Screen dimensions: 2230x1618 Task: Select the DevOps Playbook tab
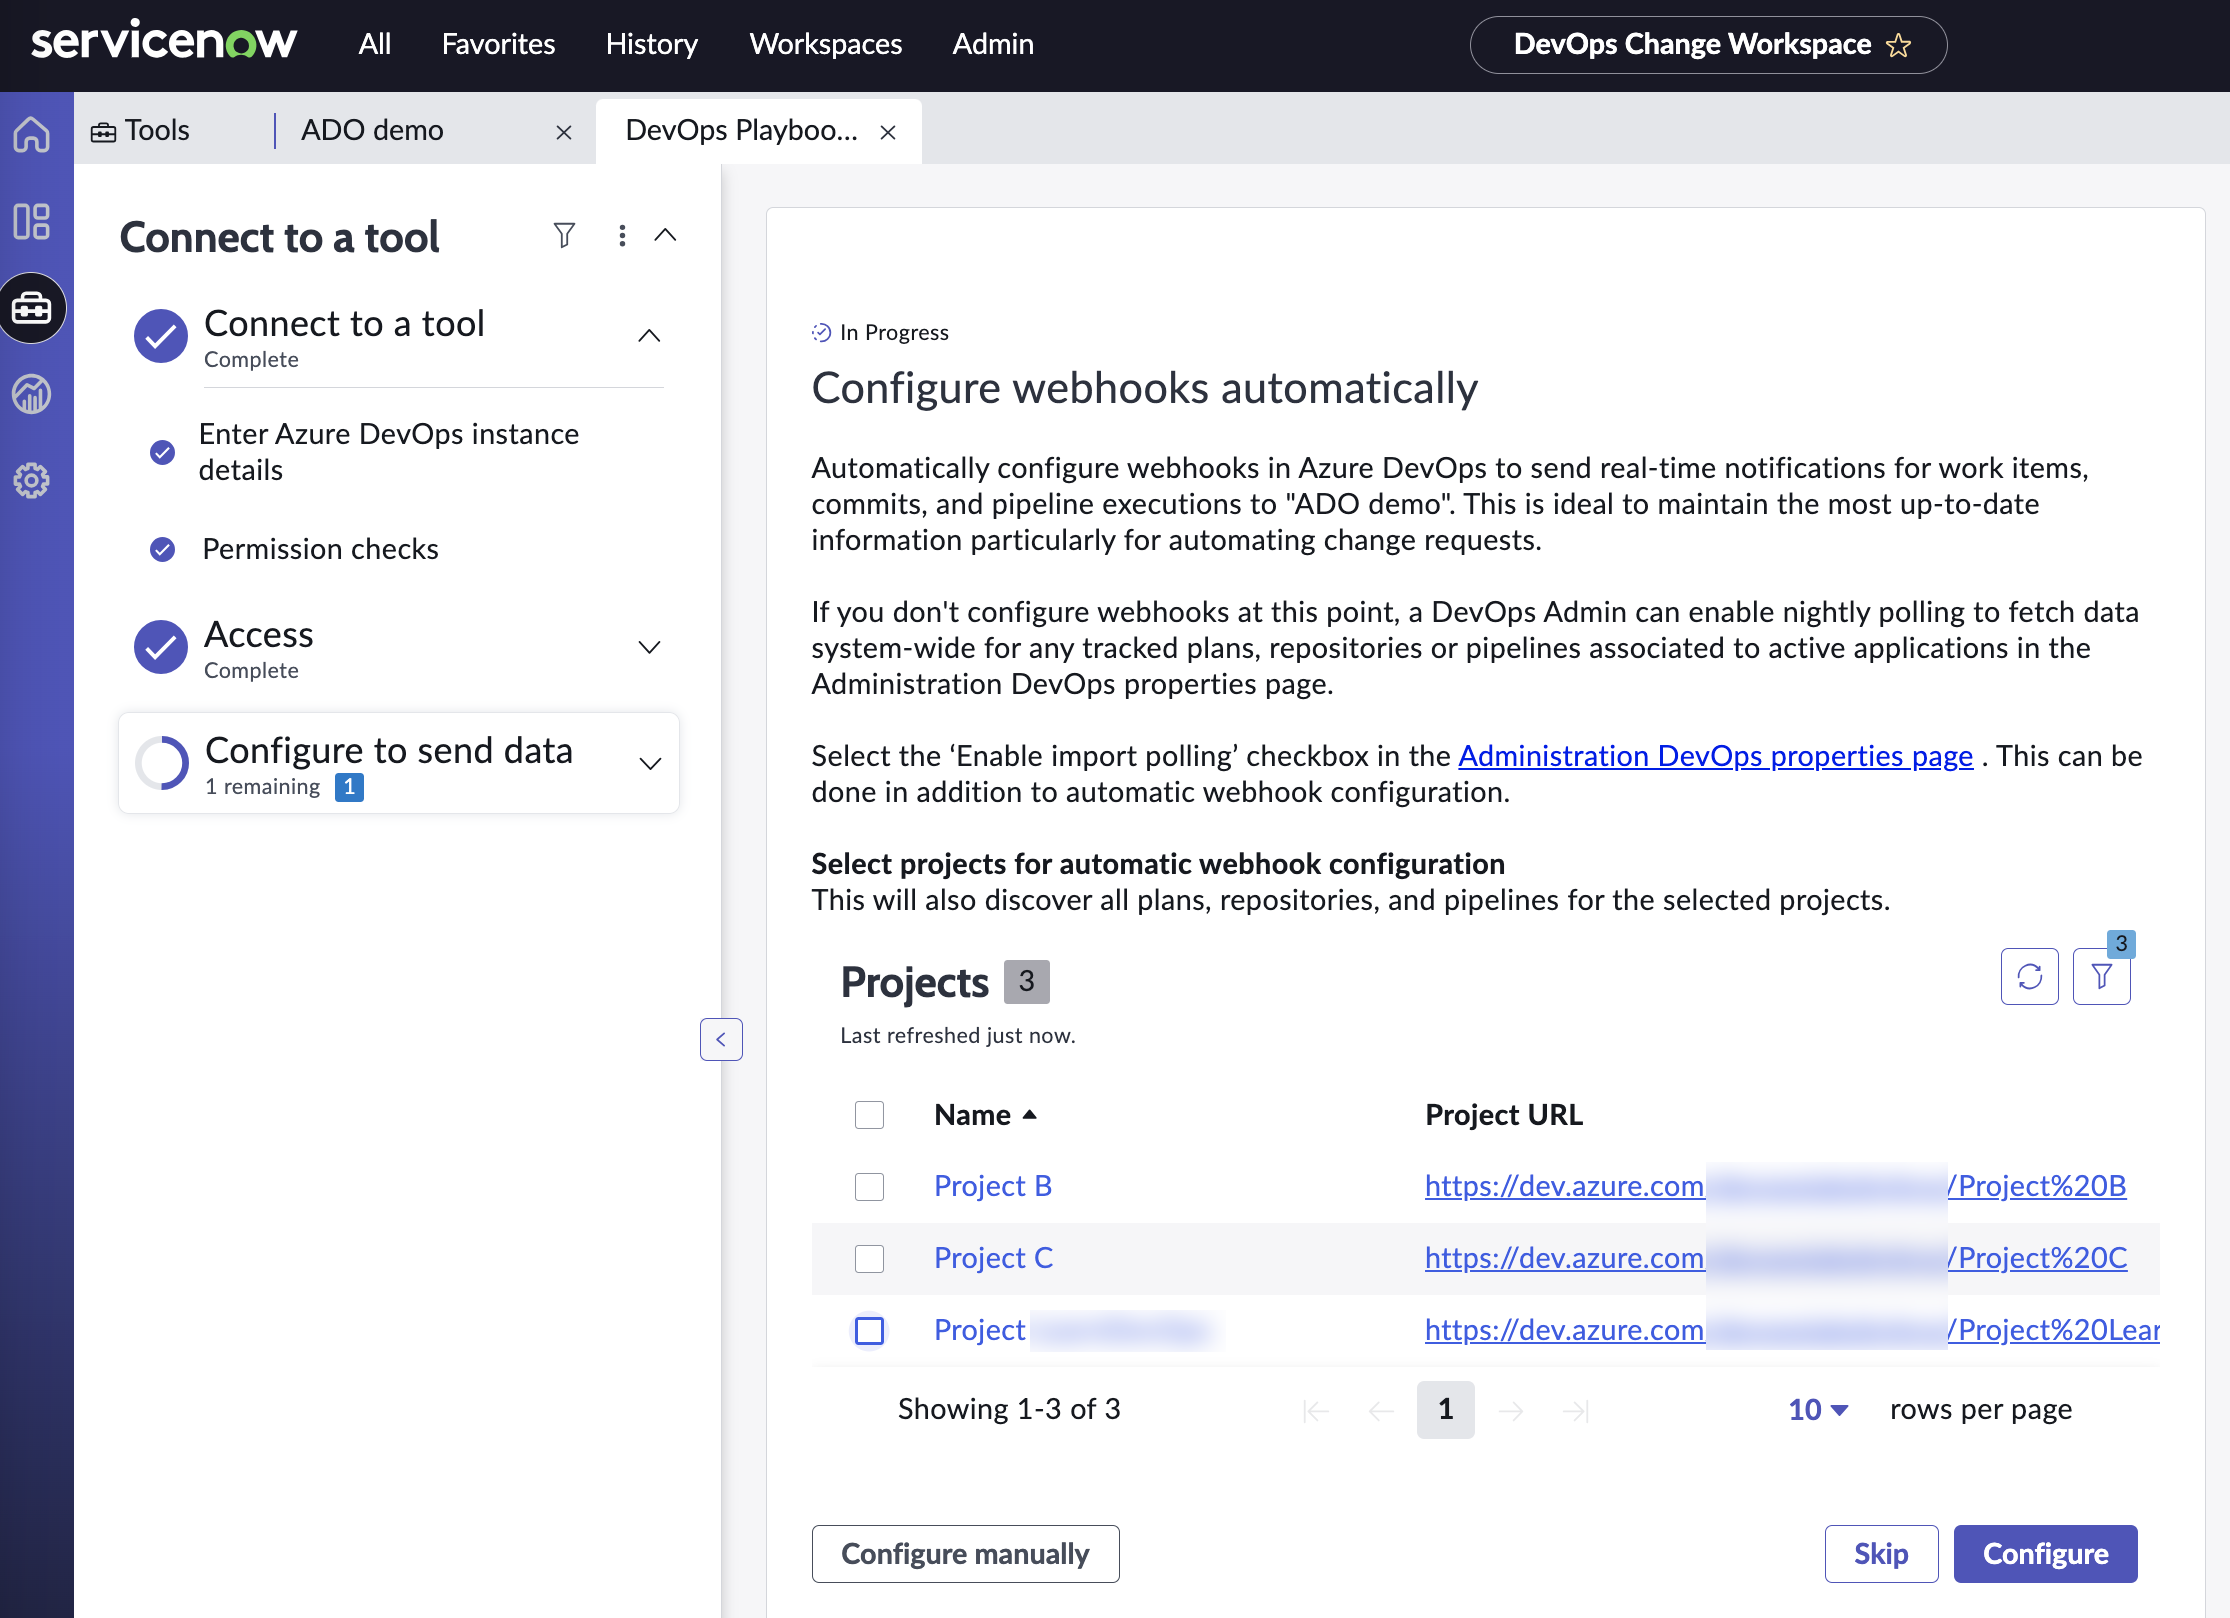[741, 130]
